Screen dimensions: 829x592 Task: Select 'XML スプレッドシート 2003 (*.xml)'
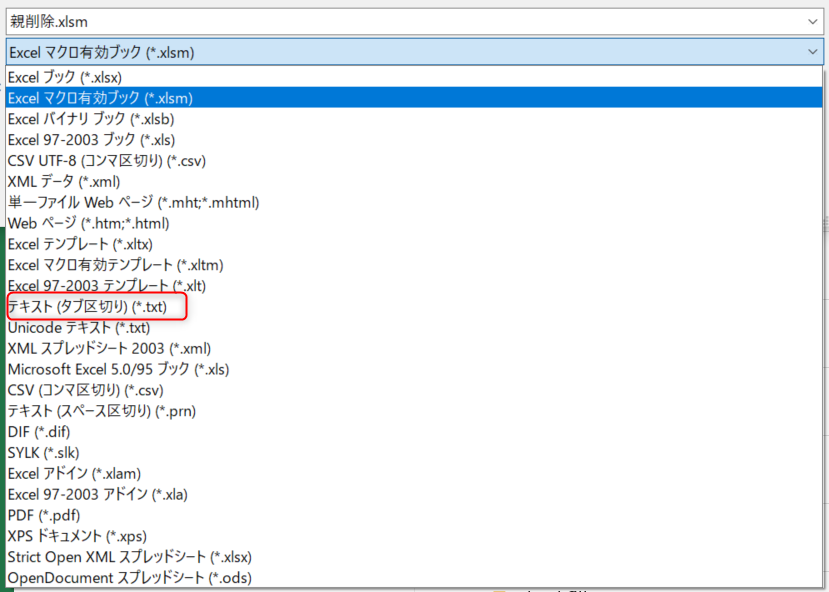click(x=414, y=348)
